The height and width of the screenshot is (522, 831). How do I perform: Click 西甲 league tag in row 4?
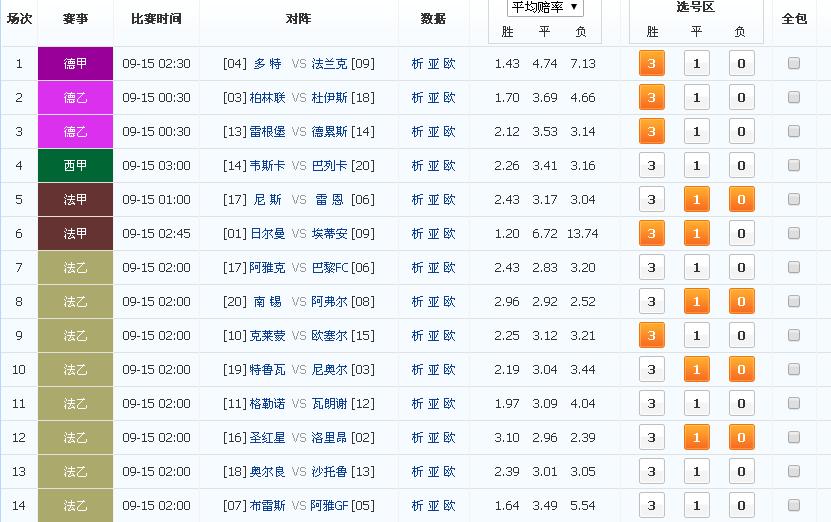pos(75,165)
